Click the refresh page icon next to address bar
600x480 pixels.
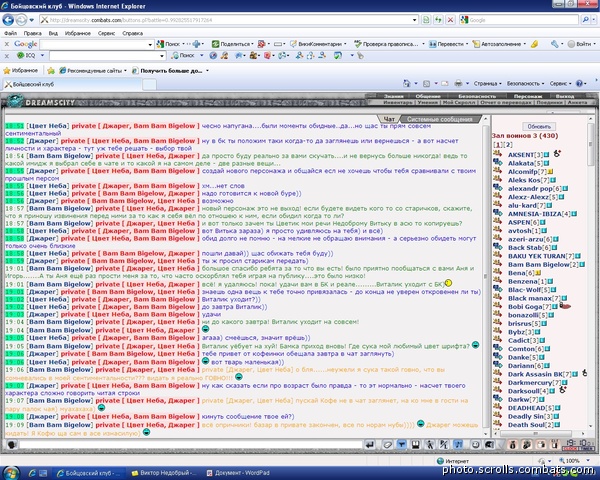[438, 20]
